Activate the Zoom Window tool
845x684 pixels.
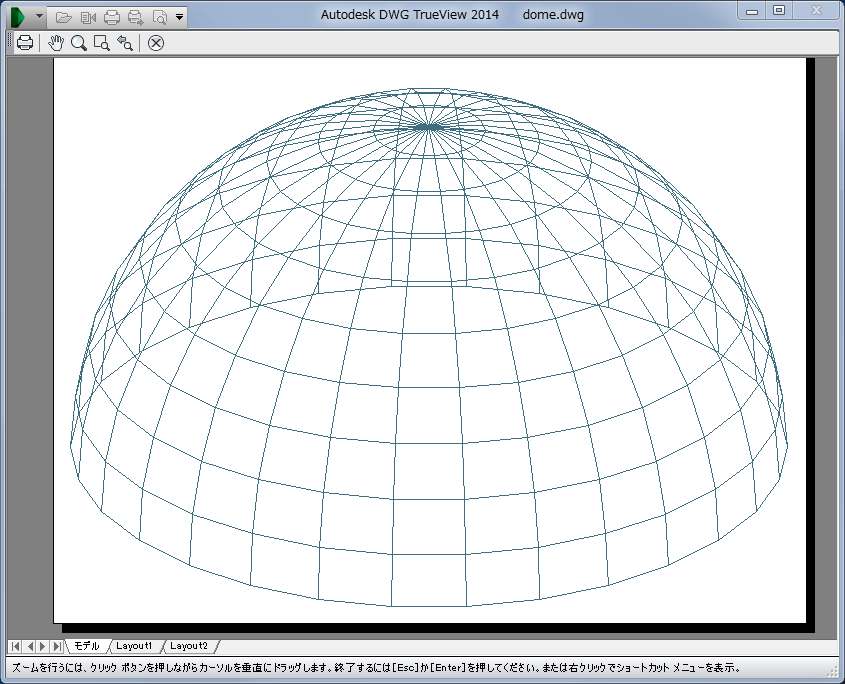point(101,43)
